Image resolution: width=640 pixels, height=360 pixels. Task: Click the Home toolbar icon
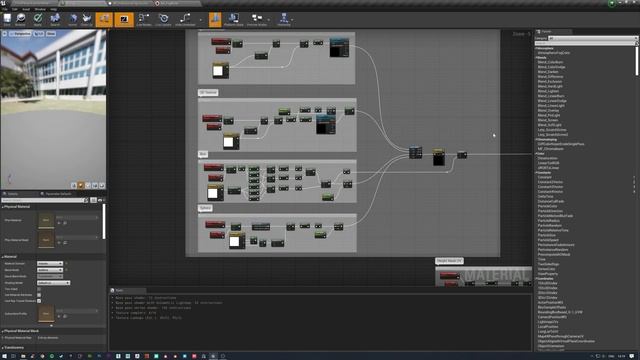(x=73, y=19)
